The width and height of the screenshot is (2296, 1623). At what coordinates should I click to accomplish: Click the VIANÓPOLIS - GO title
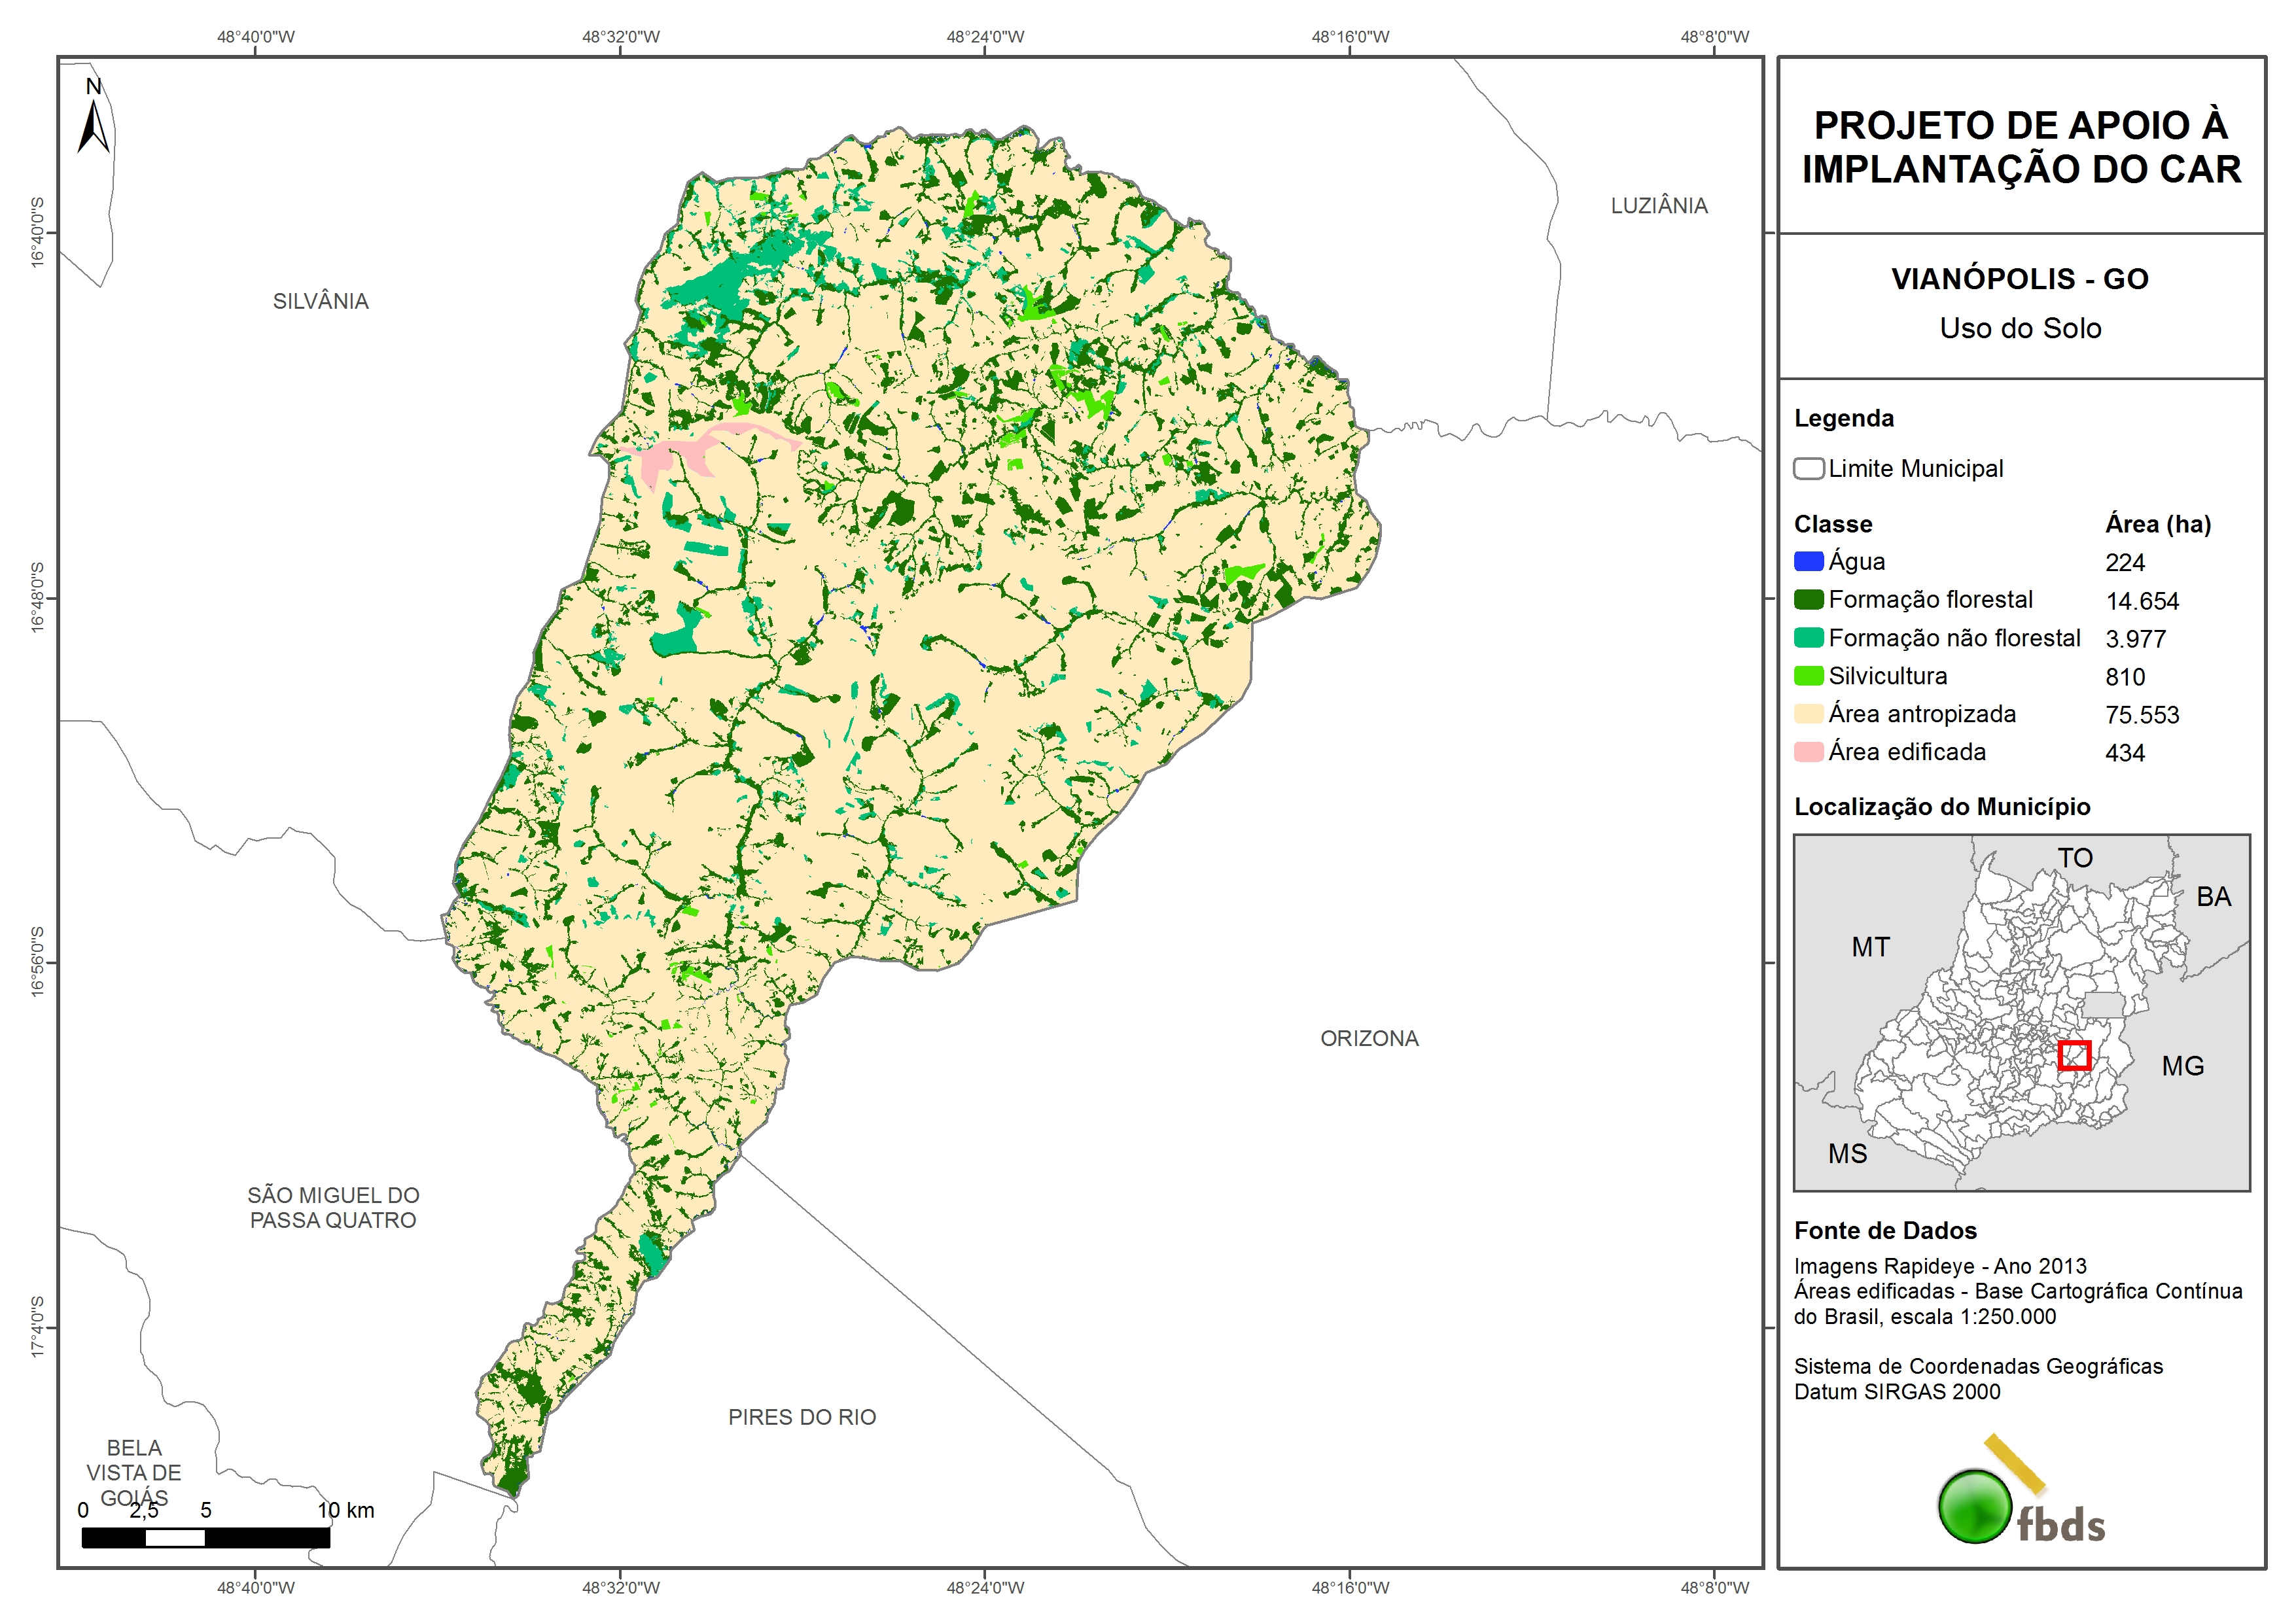click(x=2019, y=278)
